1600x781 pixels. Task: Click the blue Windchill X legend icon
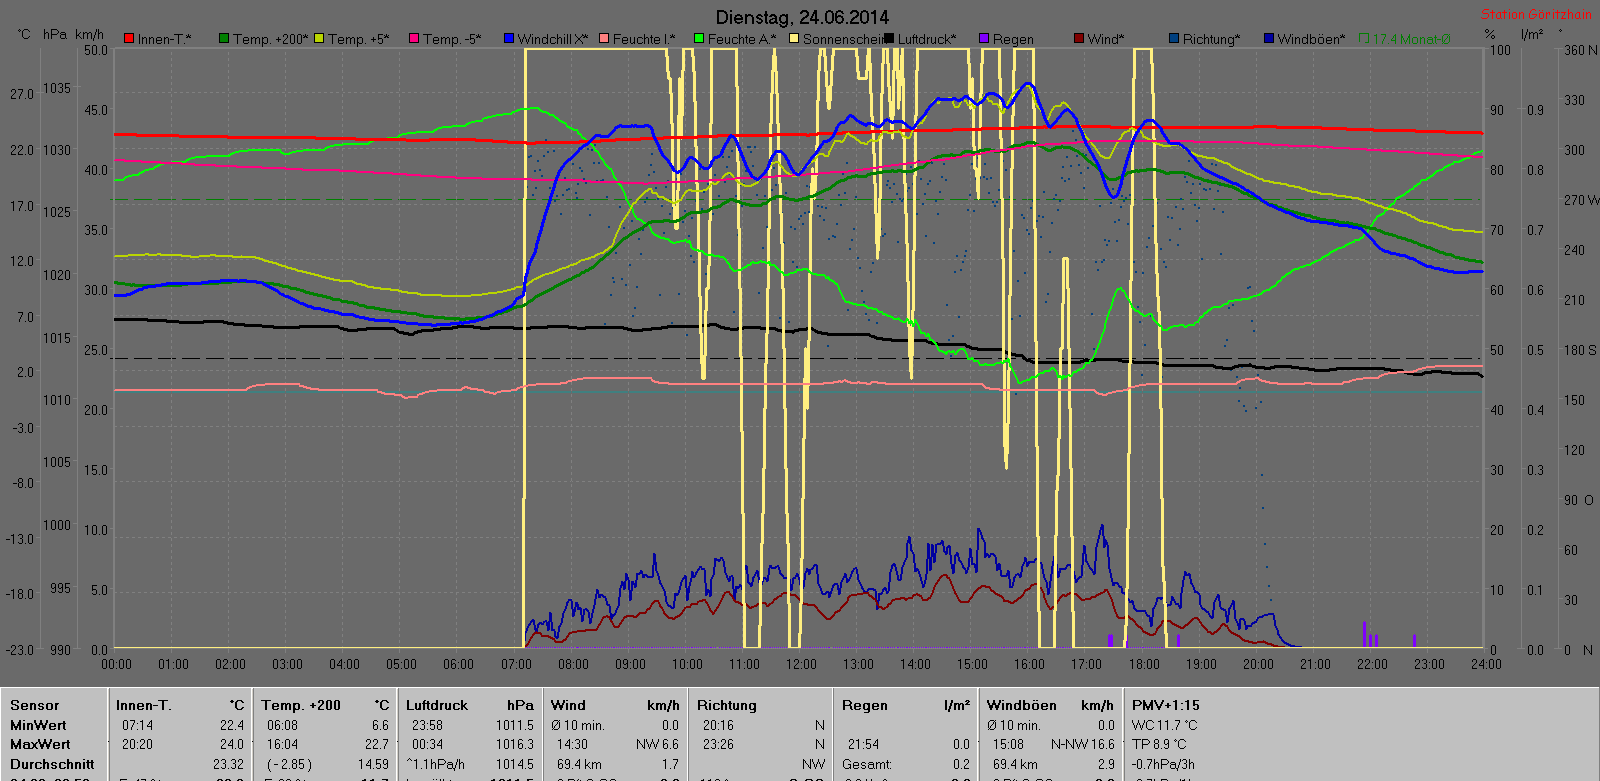[x=509, y=39]
